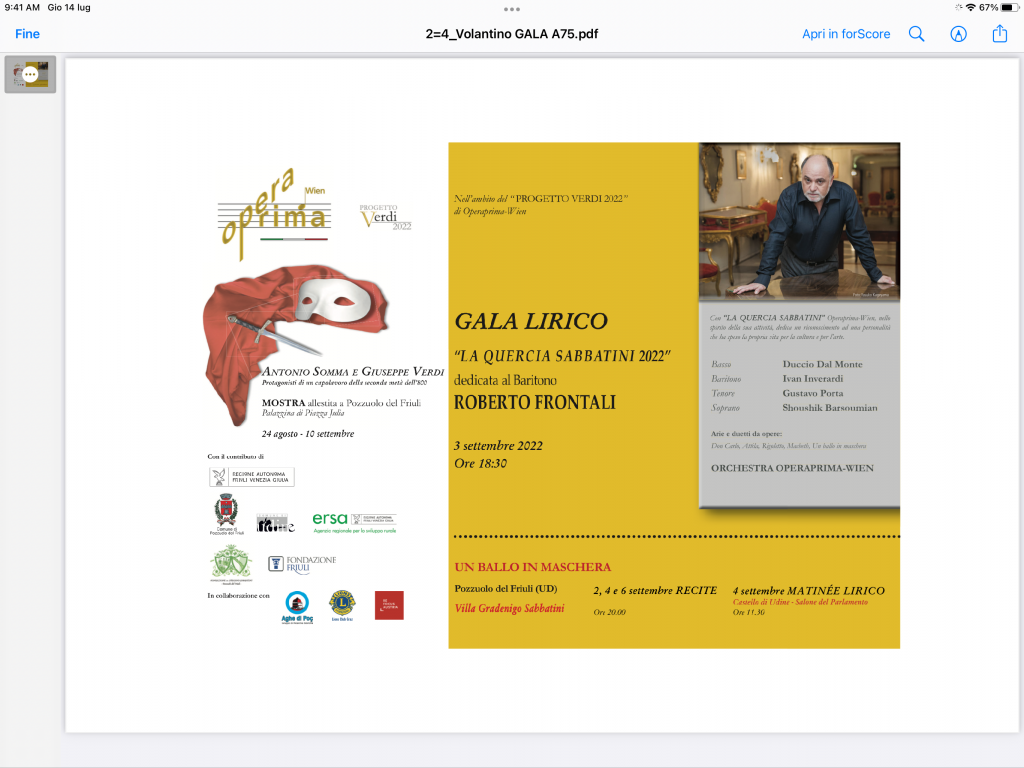Tap the Antonio Somma e Giuseppe Verdi title

point(353,372)
